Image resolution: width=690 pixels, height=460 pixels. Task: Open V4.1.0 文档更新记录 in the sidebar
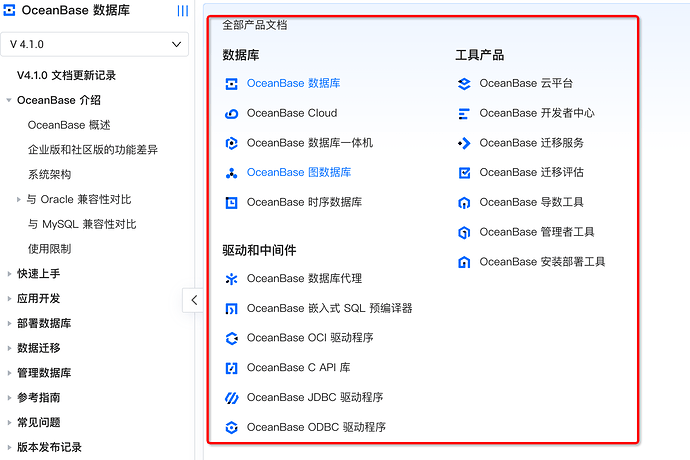click(66, 75)
